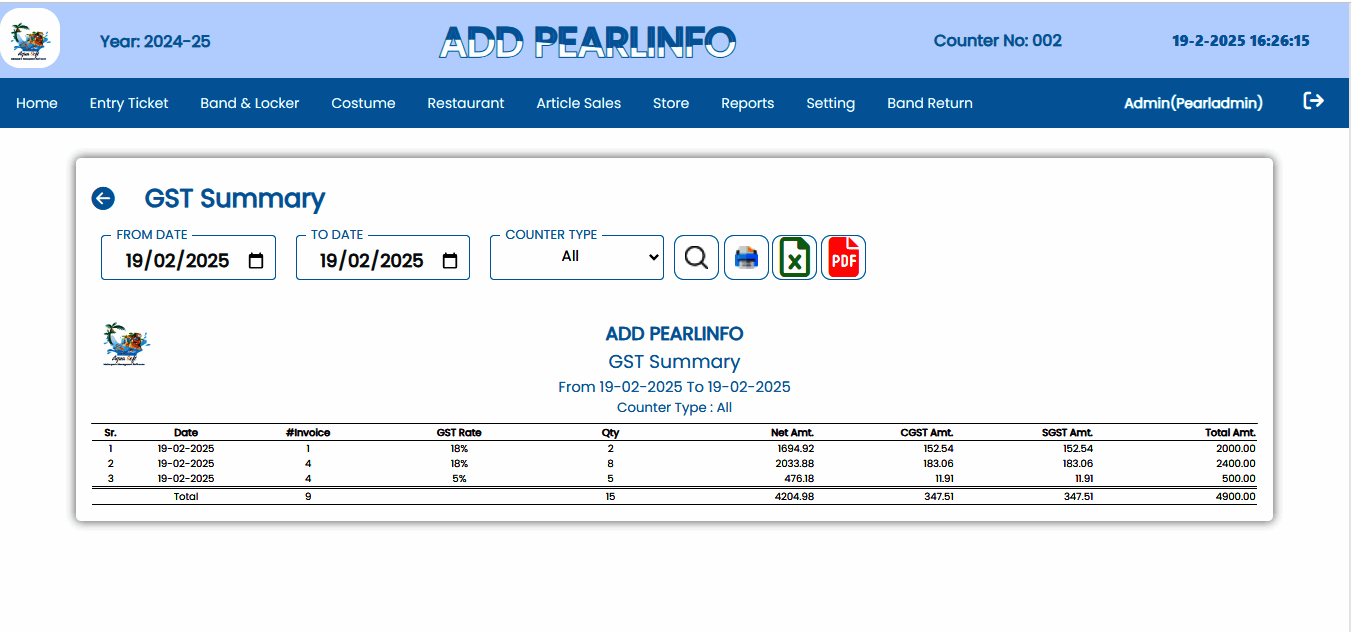This screenshot has width=1351, height=632.
Task: Open From Date calendar picker icon
Action: coord(256,261)
